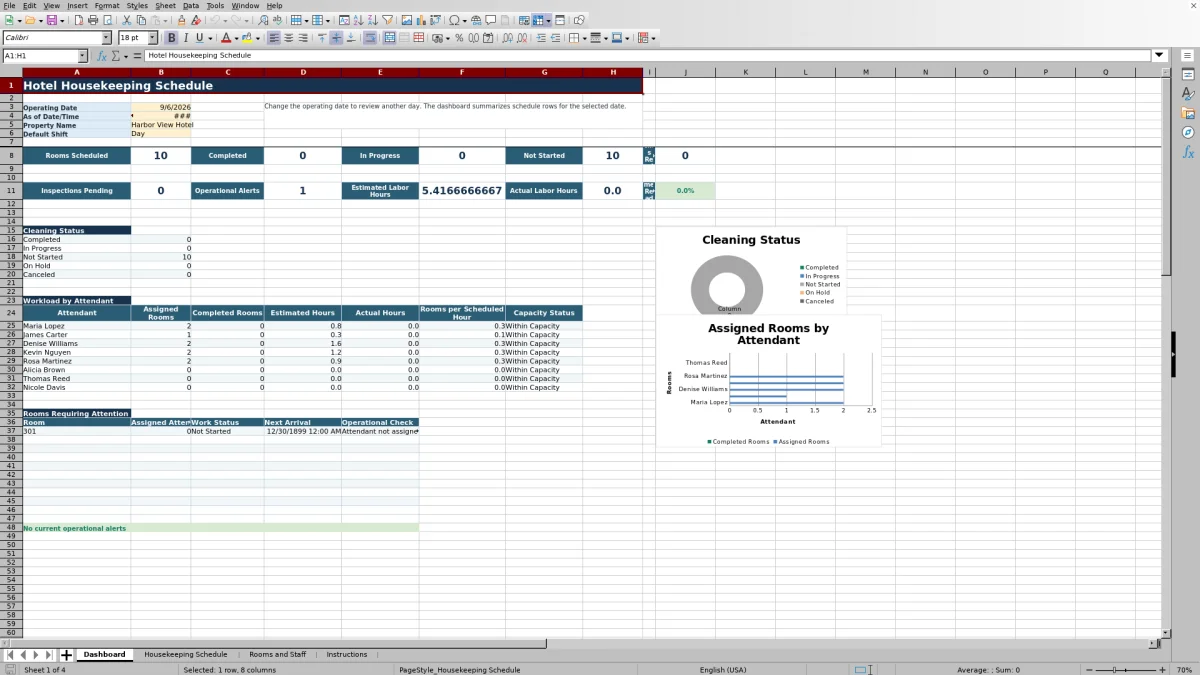Viewport: 1200px width, 675px height.
Task: Select the Operating Date cell value 9/6/2026
Action: [161, 107]
